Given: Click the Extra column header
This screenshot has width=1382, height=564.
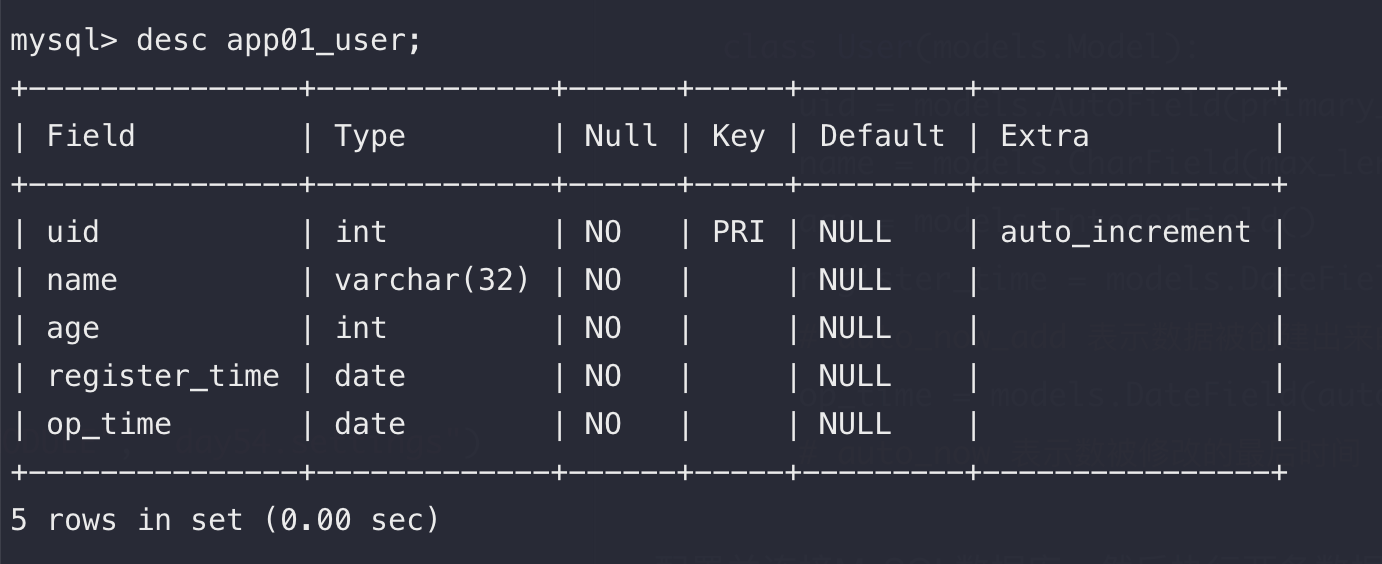Looking at the screenshot, I should (1045, 136).
